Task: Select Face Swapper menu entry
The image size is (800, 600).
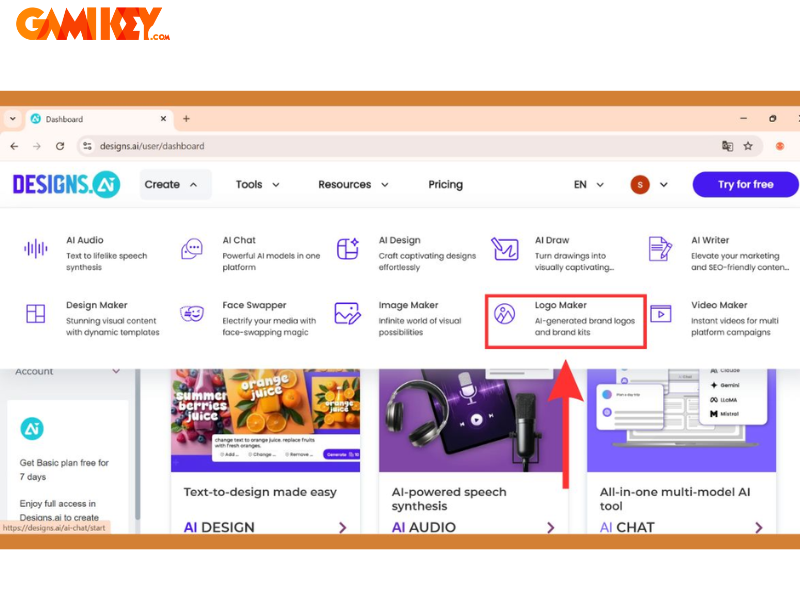Action: (249, 318)
